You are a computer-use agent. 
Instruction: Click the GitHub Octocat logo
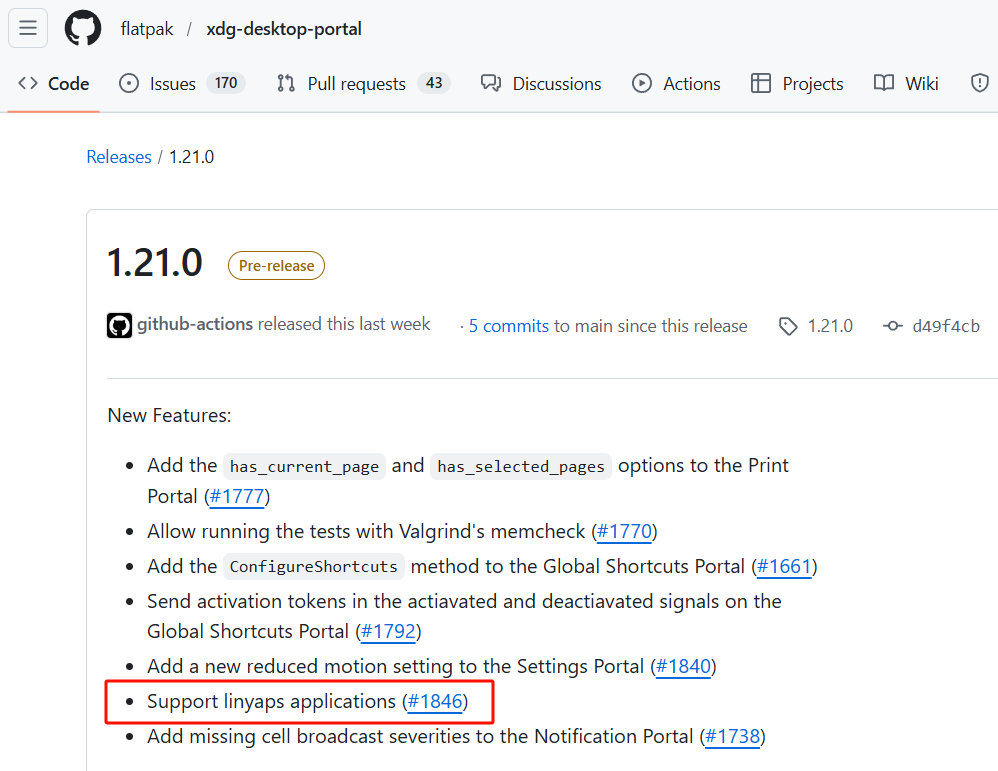[83, 28]
